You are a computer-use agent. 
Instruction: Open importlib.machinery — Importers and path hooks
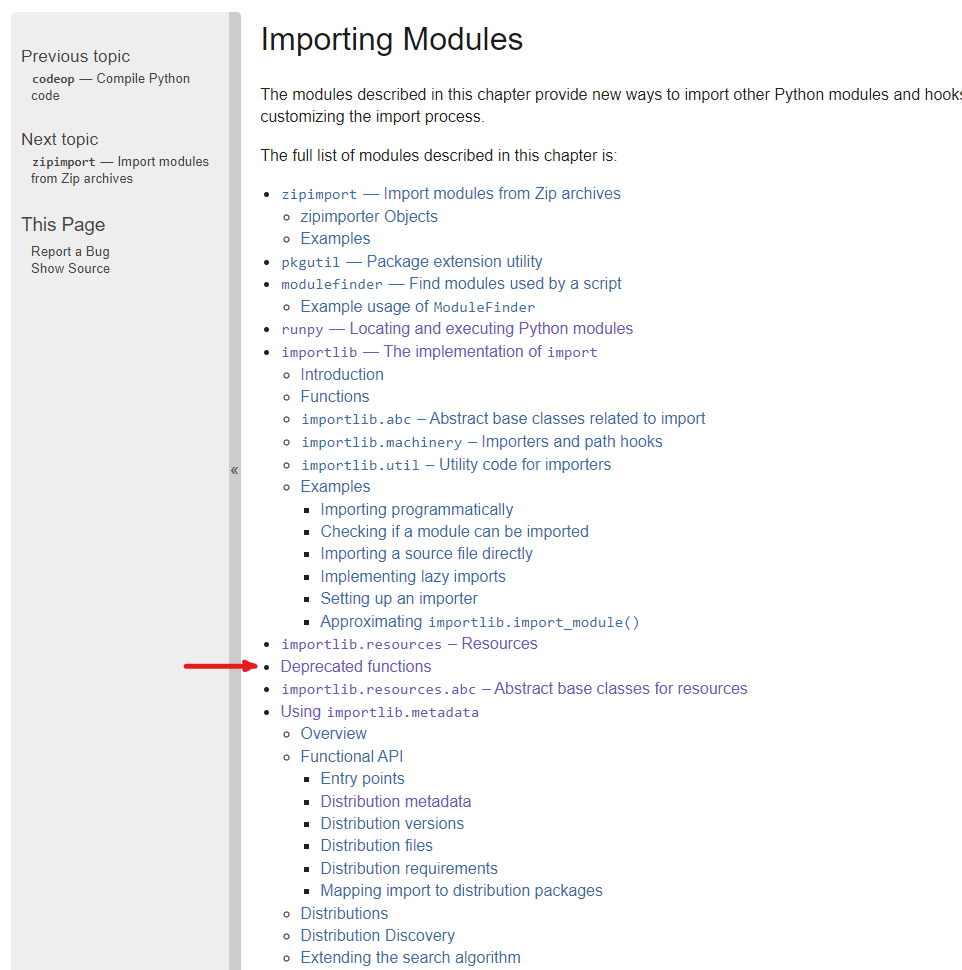pyautogui.click(x=481, y=442)
